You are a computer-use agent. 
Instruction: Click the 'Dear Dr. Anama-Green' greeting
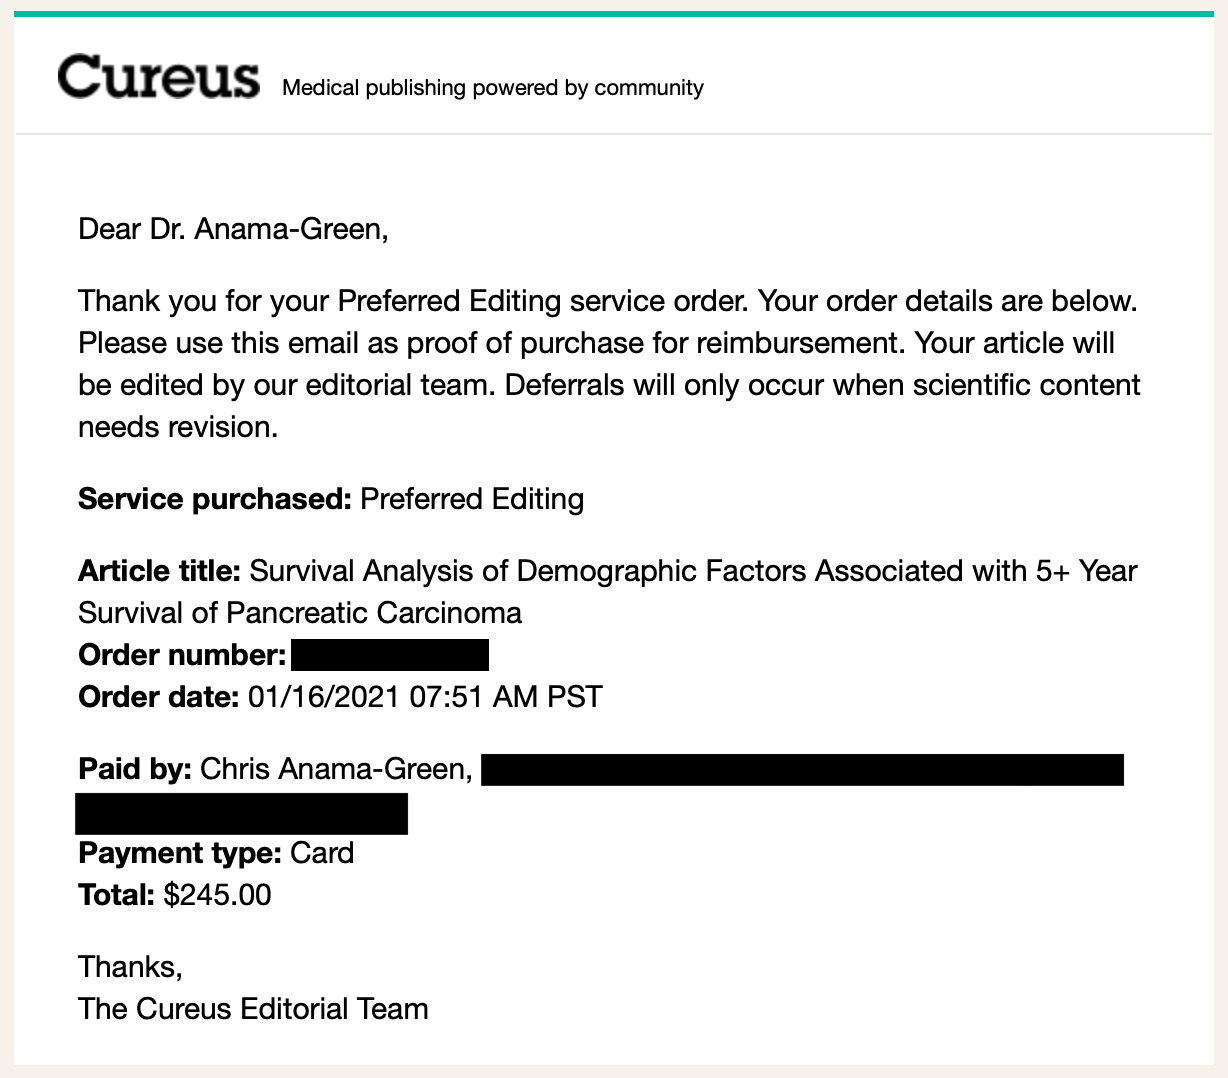pos(233,230)
